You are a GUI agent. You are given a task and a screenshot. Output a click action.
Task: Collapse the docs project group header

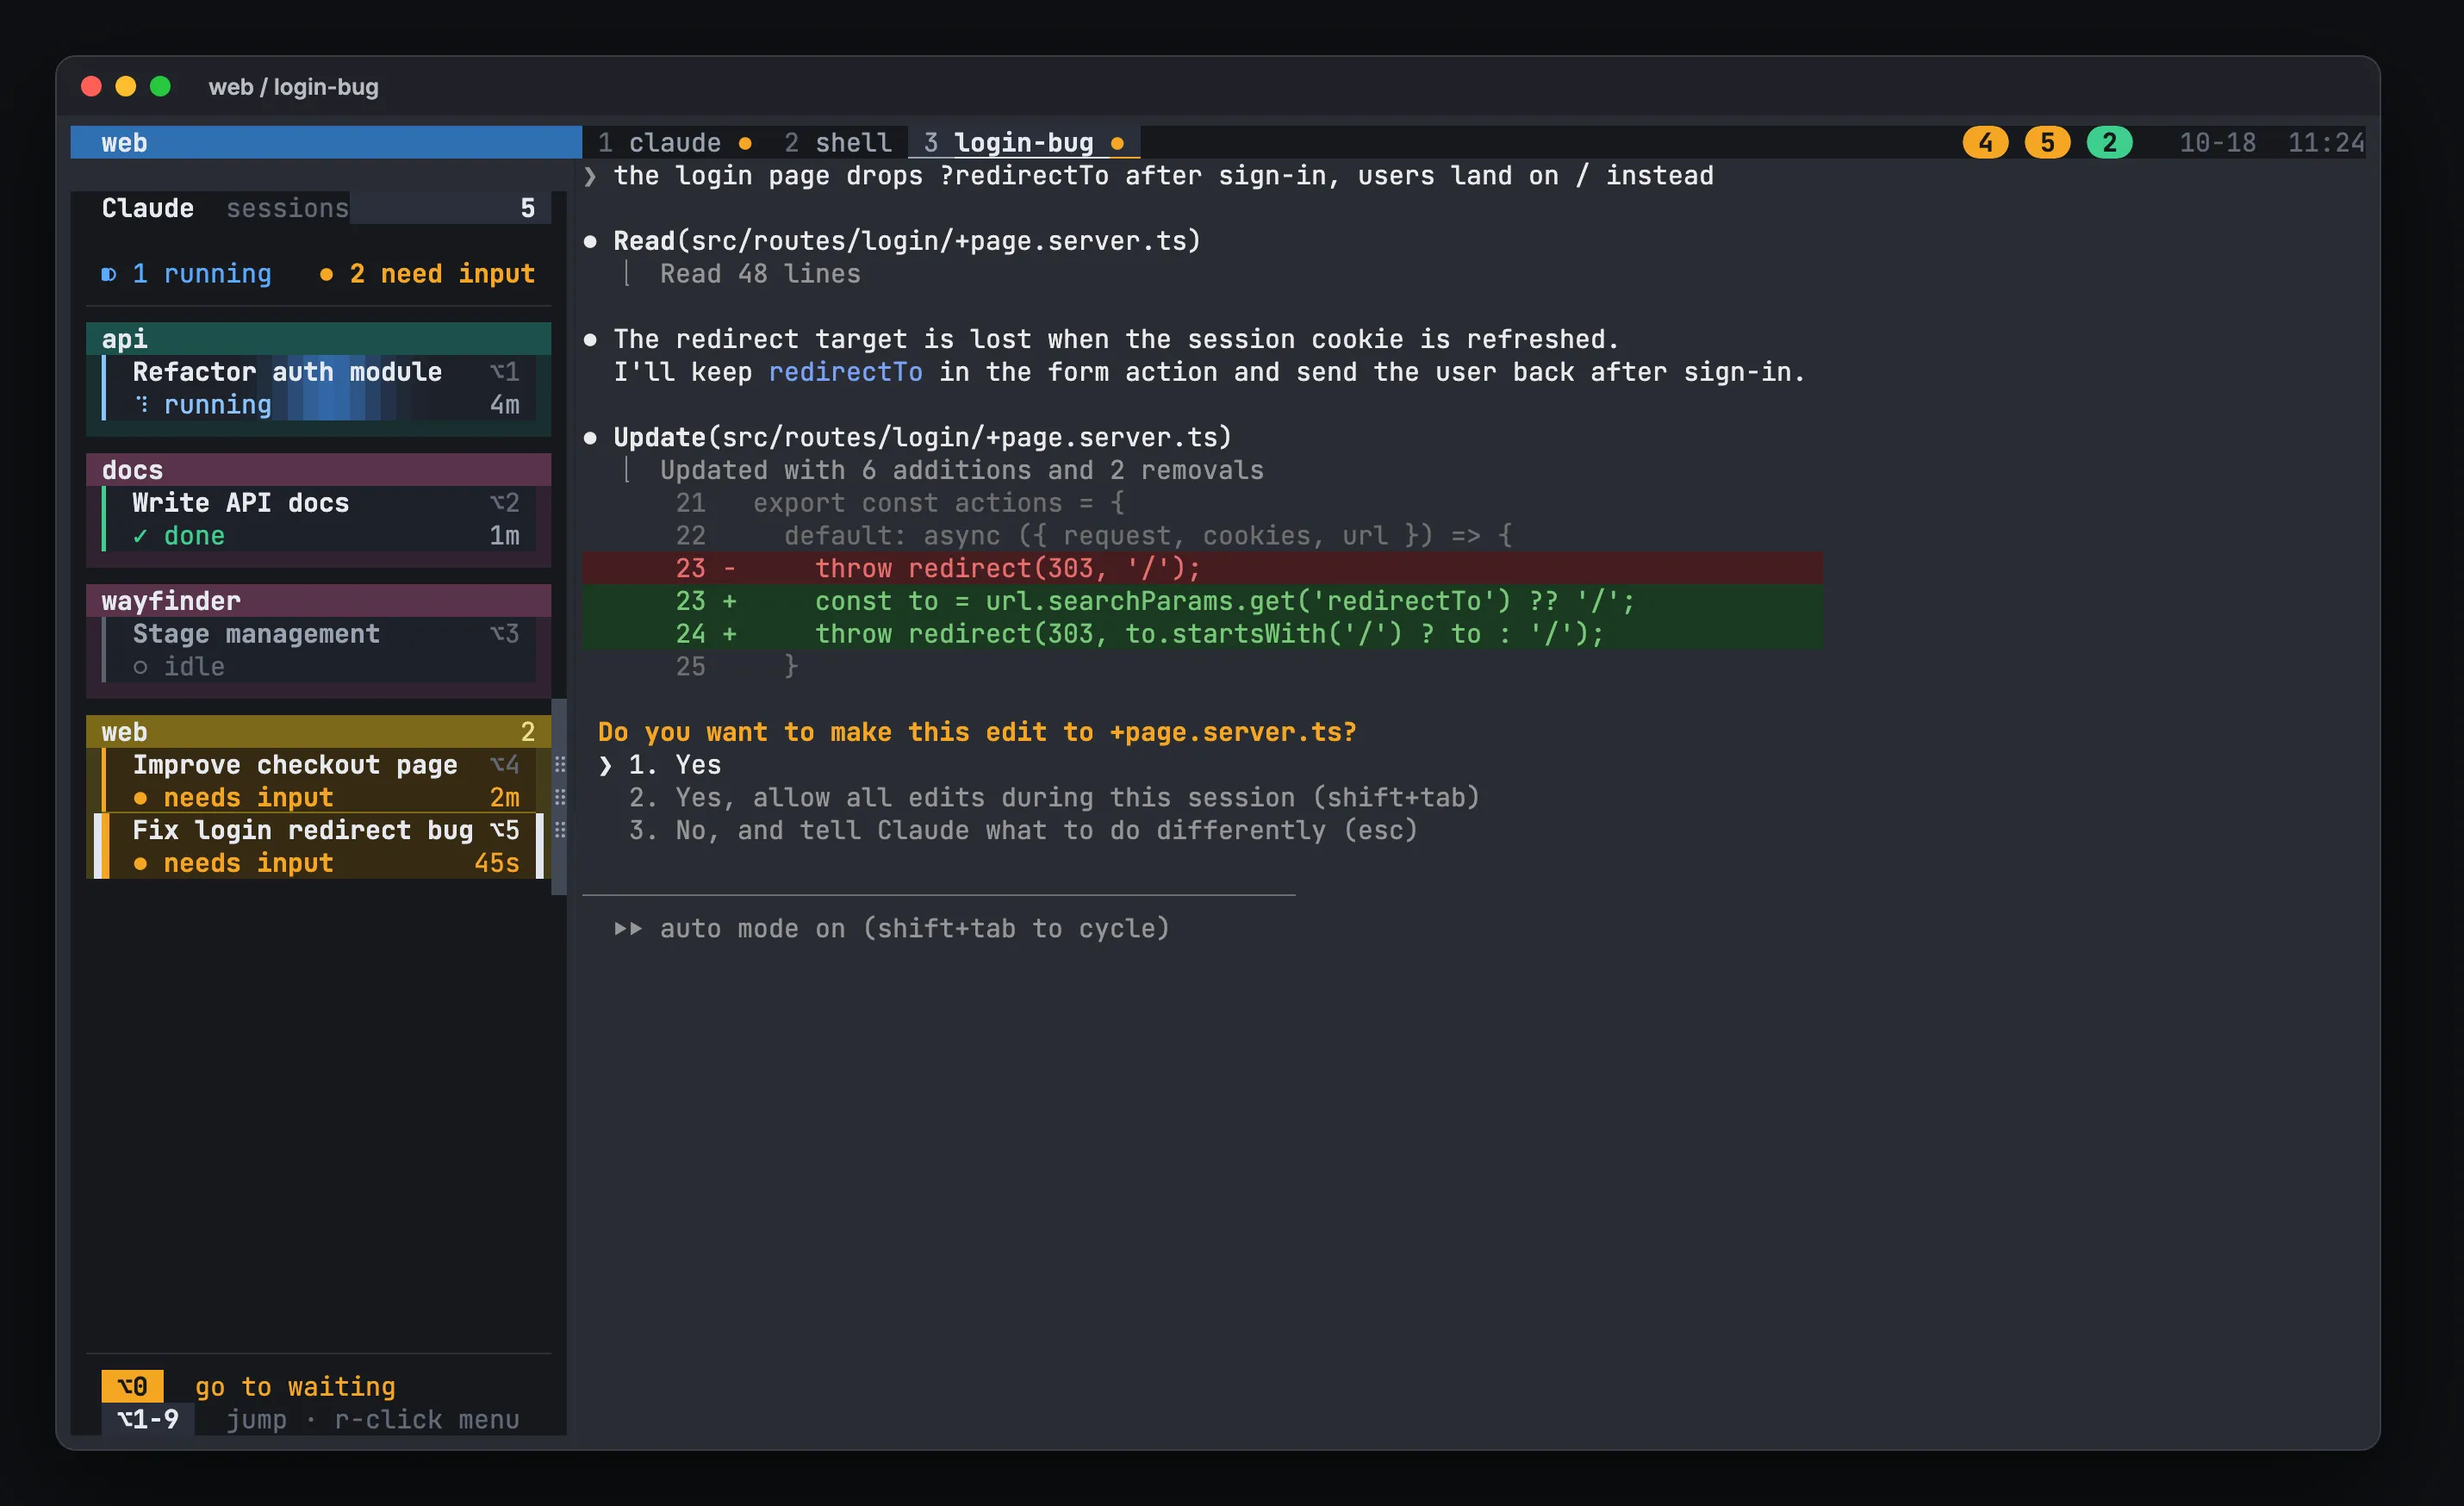pos(318,470)
